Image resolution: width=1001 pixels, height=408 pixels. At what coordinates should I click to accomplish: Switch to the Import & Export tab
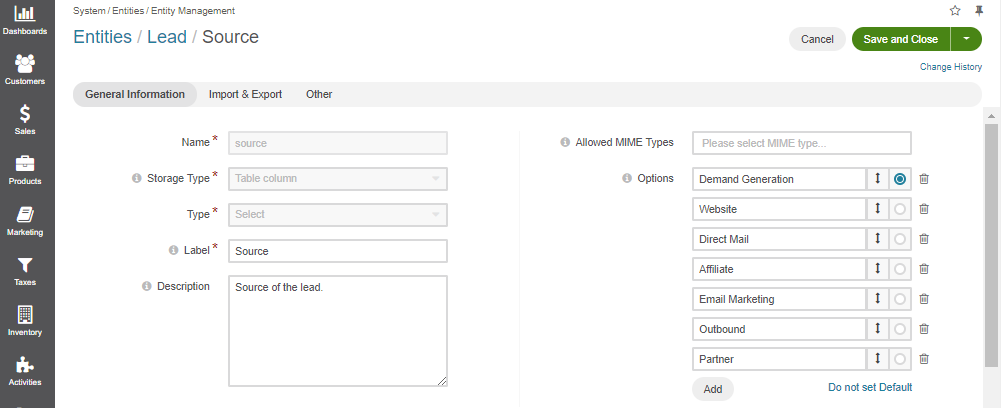coord(245,94)
